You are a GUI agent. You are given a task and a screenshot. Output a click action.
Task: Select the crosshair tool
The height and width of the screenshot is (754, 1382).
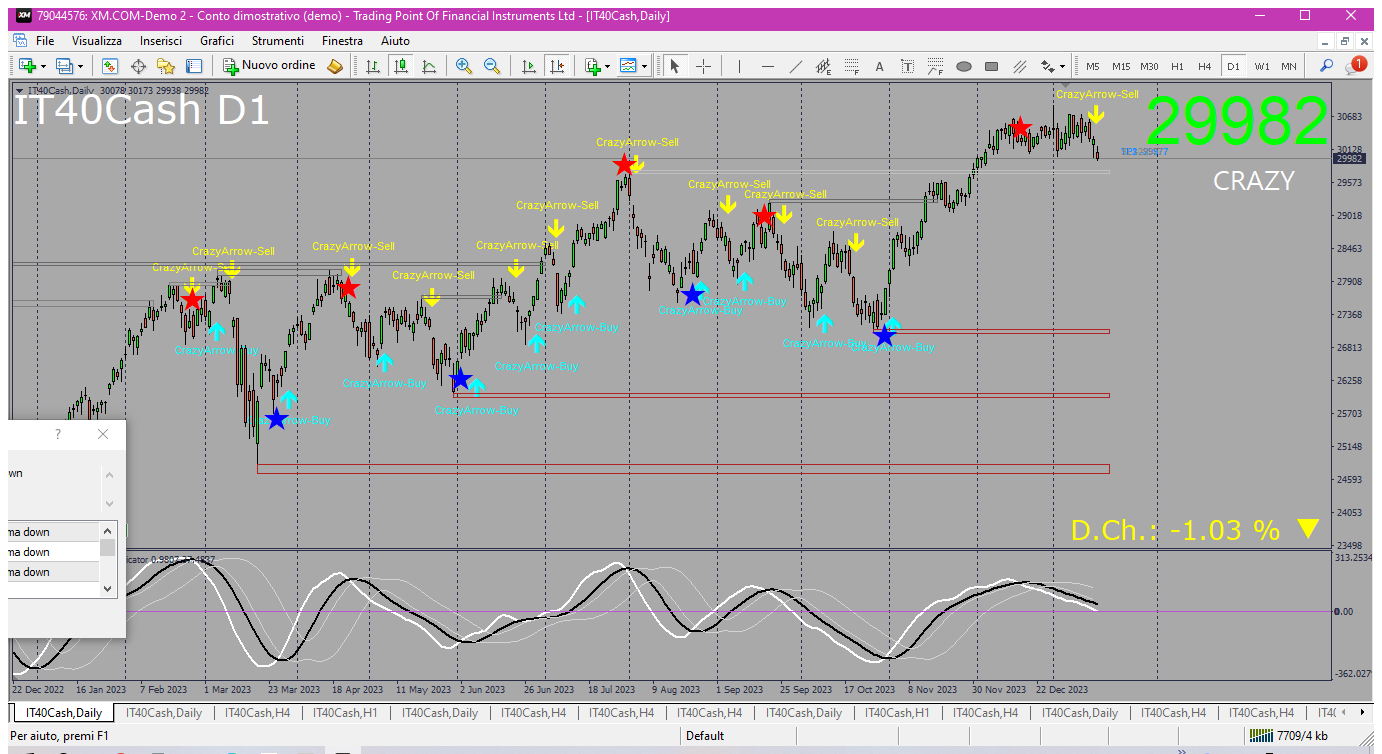704,66
